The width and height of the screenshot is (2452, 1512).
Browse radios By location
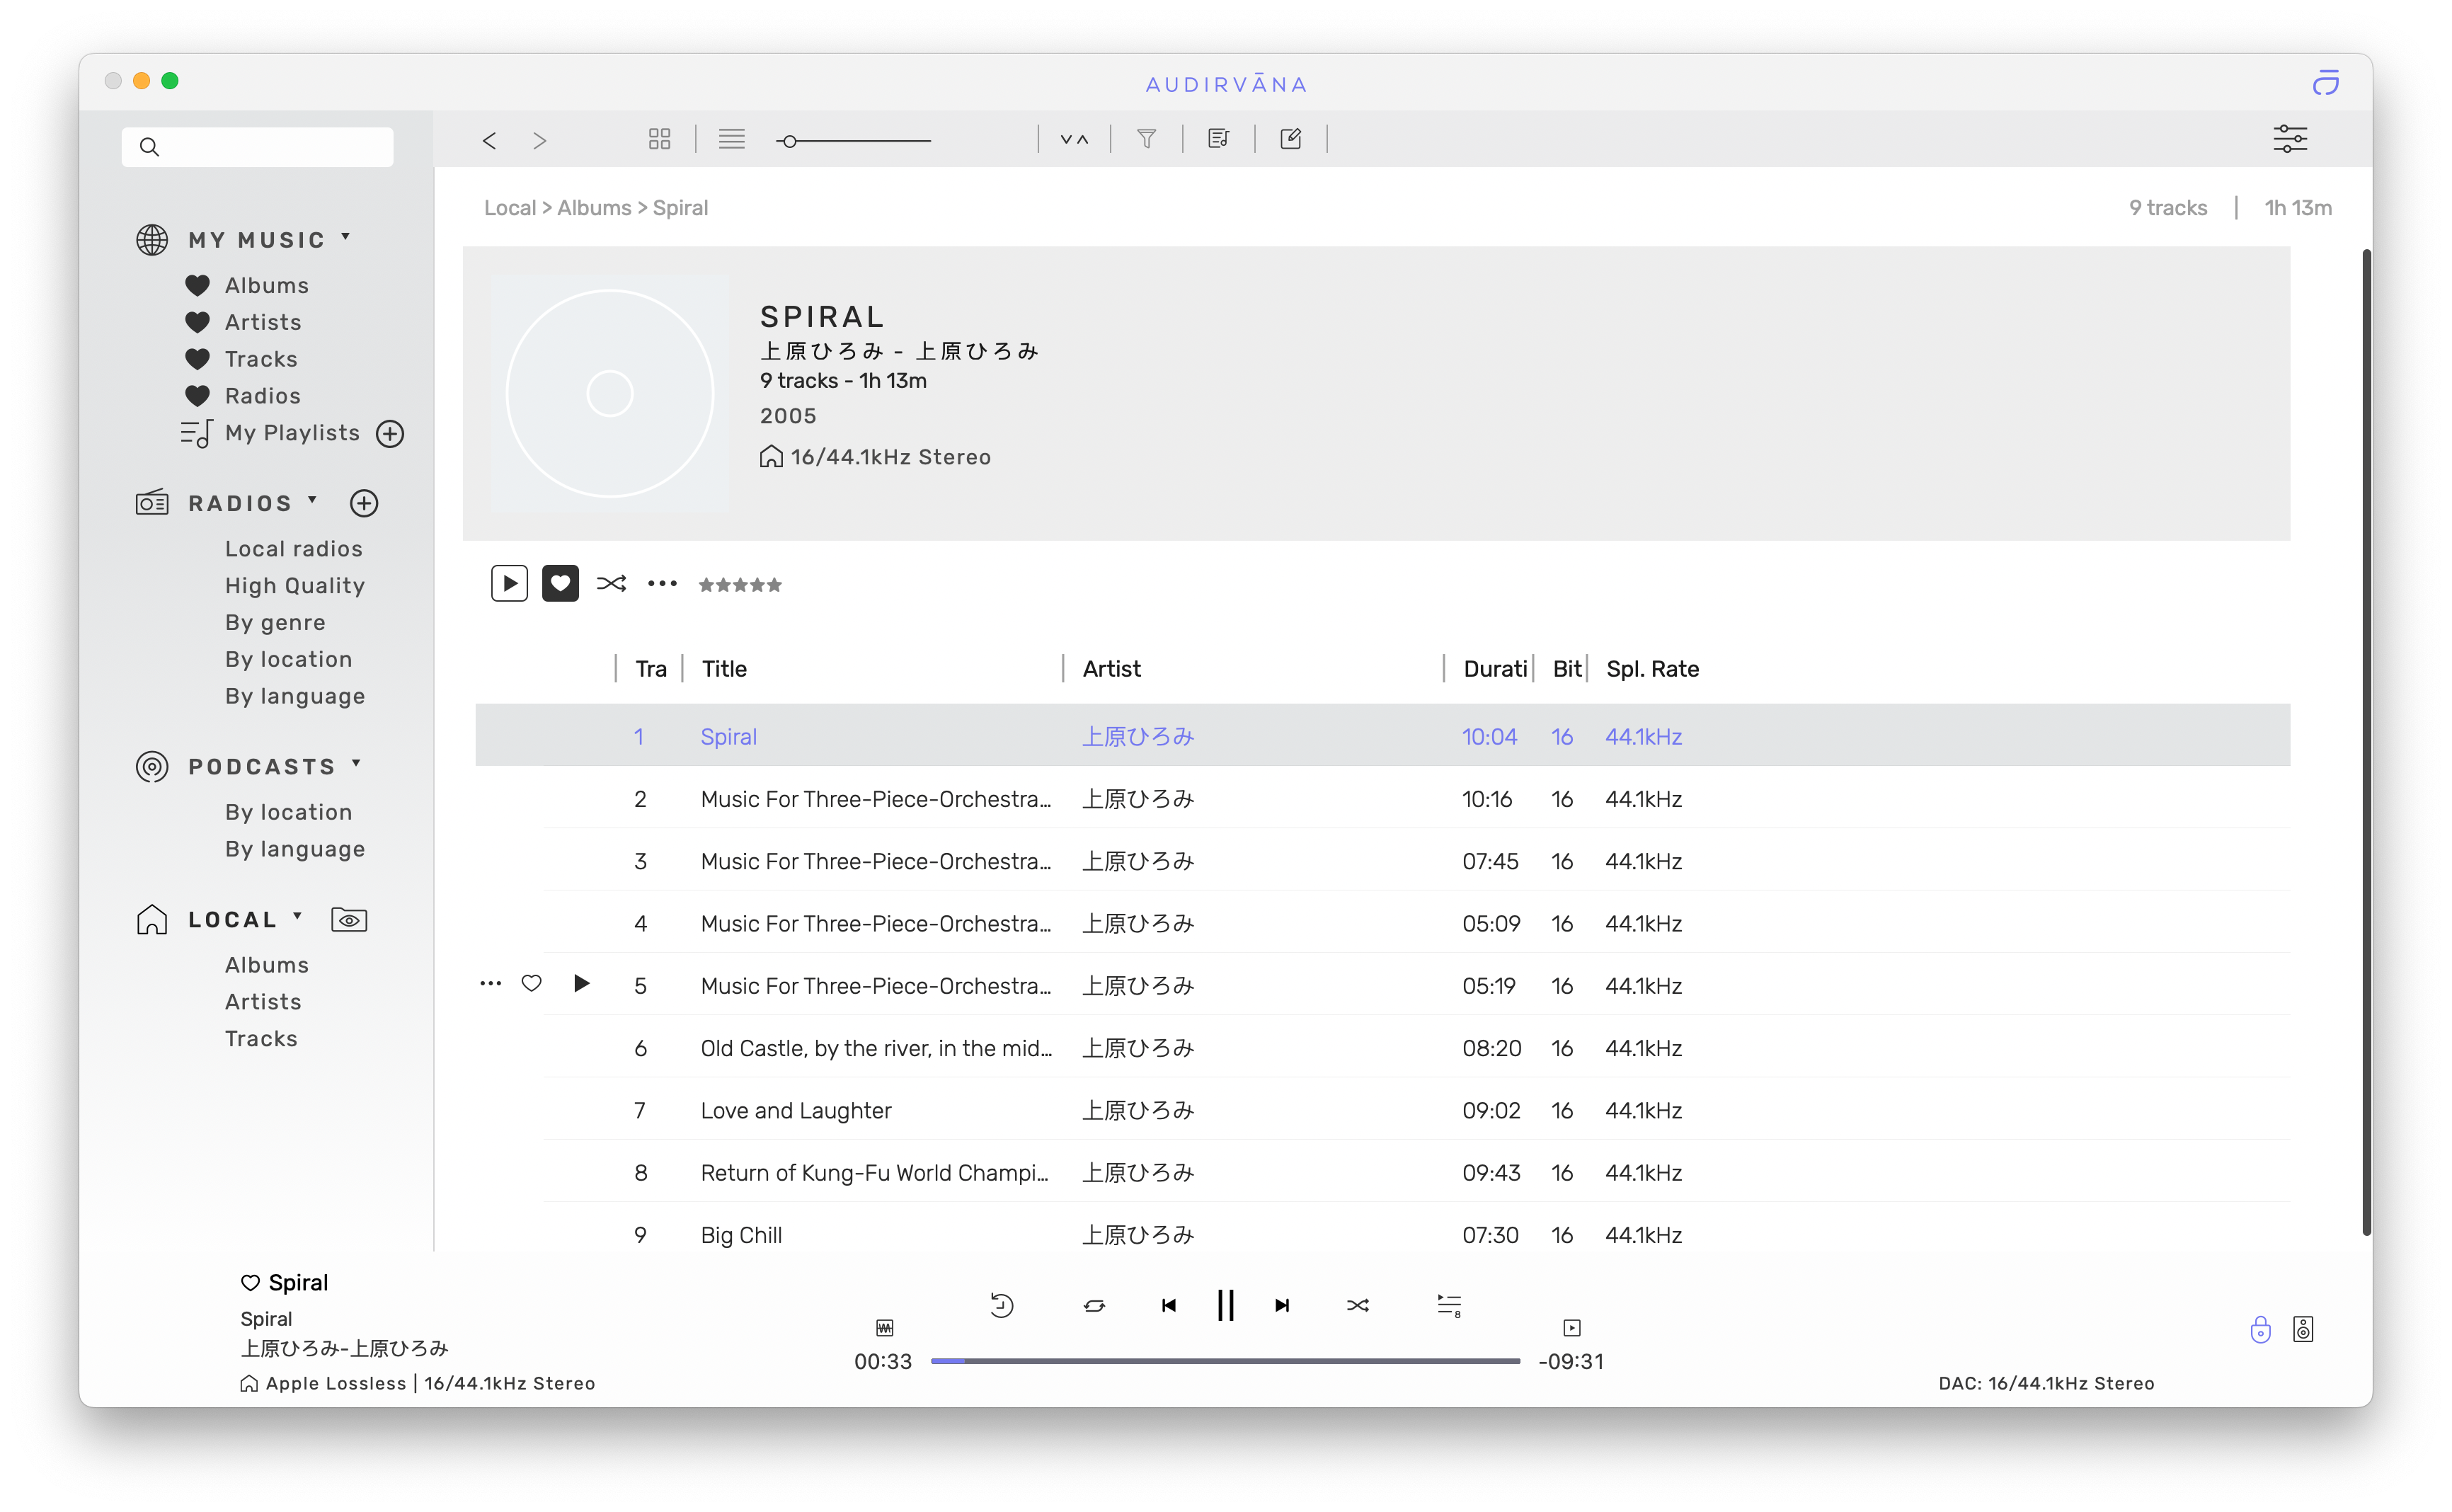pos(288,659)
